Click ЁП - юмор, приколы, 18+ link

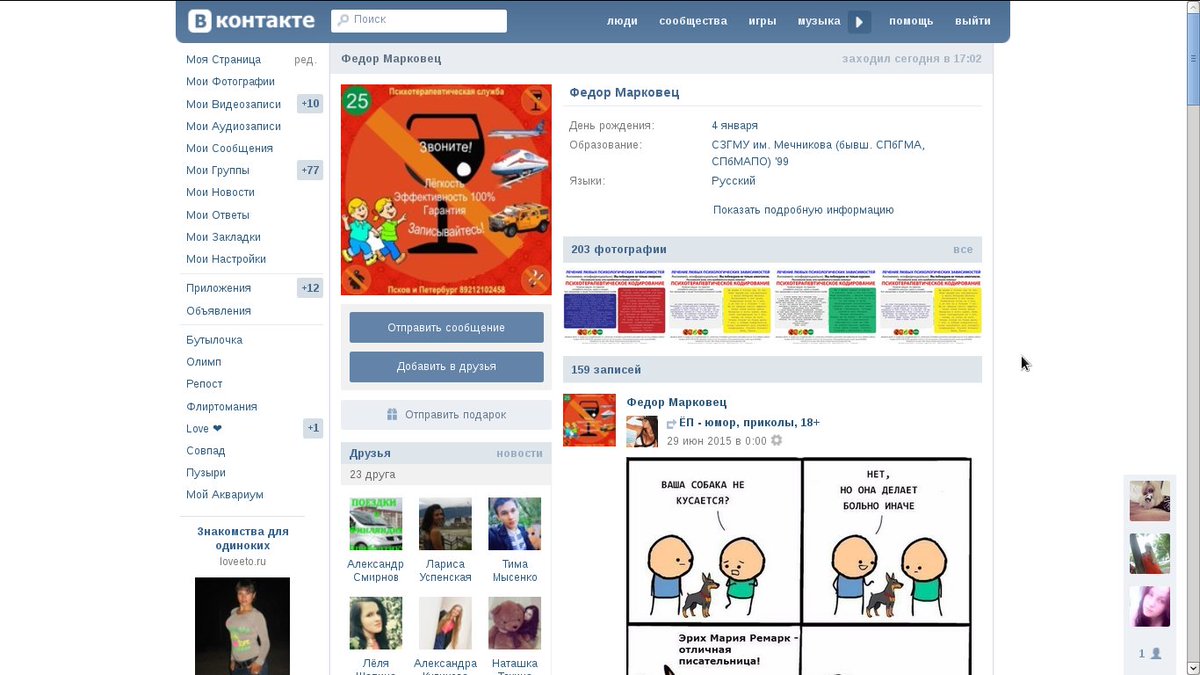749,423
